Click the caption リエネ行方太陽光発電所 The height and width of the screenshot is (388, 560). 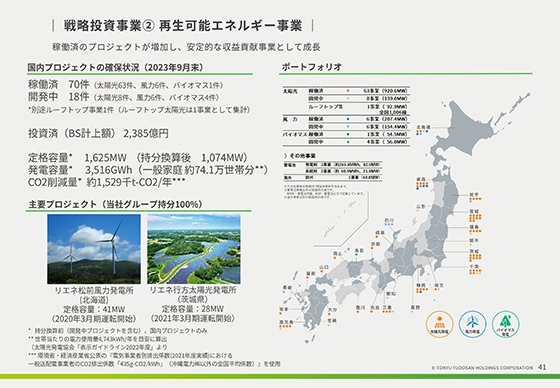(193, 290)
